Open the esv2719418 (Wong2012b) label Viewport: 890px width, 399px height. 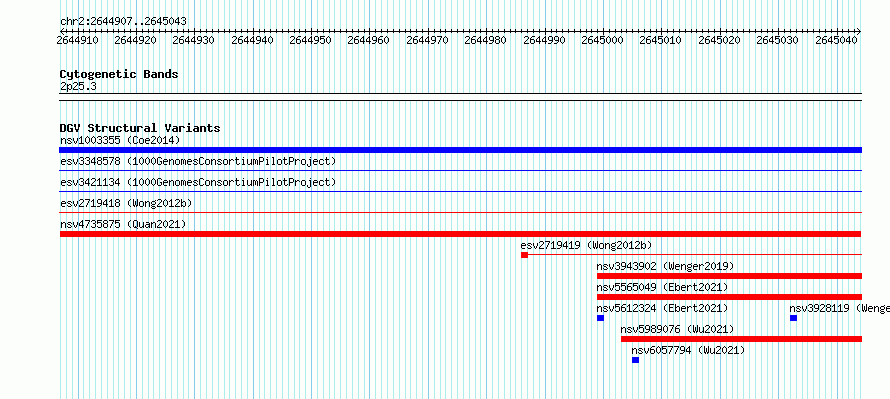pyautogui.click(x=125, y=203)
